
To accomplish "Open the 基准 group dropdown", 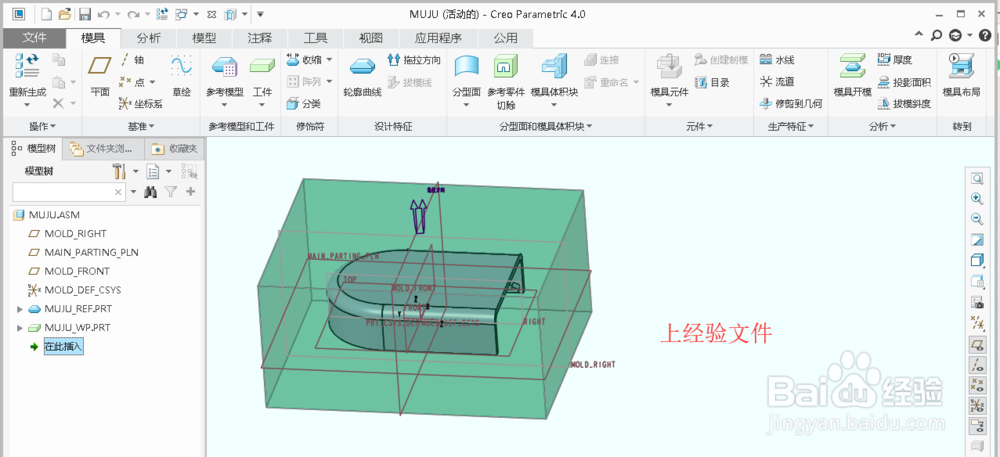I will point(141,126).
